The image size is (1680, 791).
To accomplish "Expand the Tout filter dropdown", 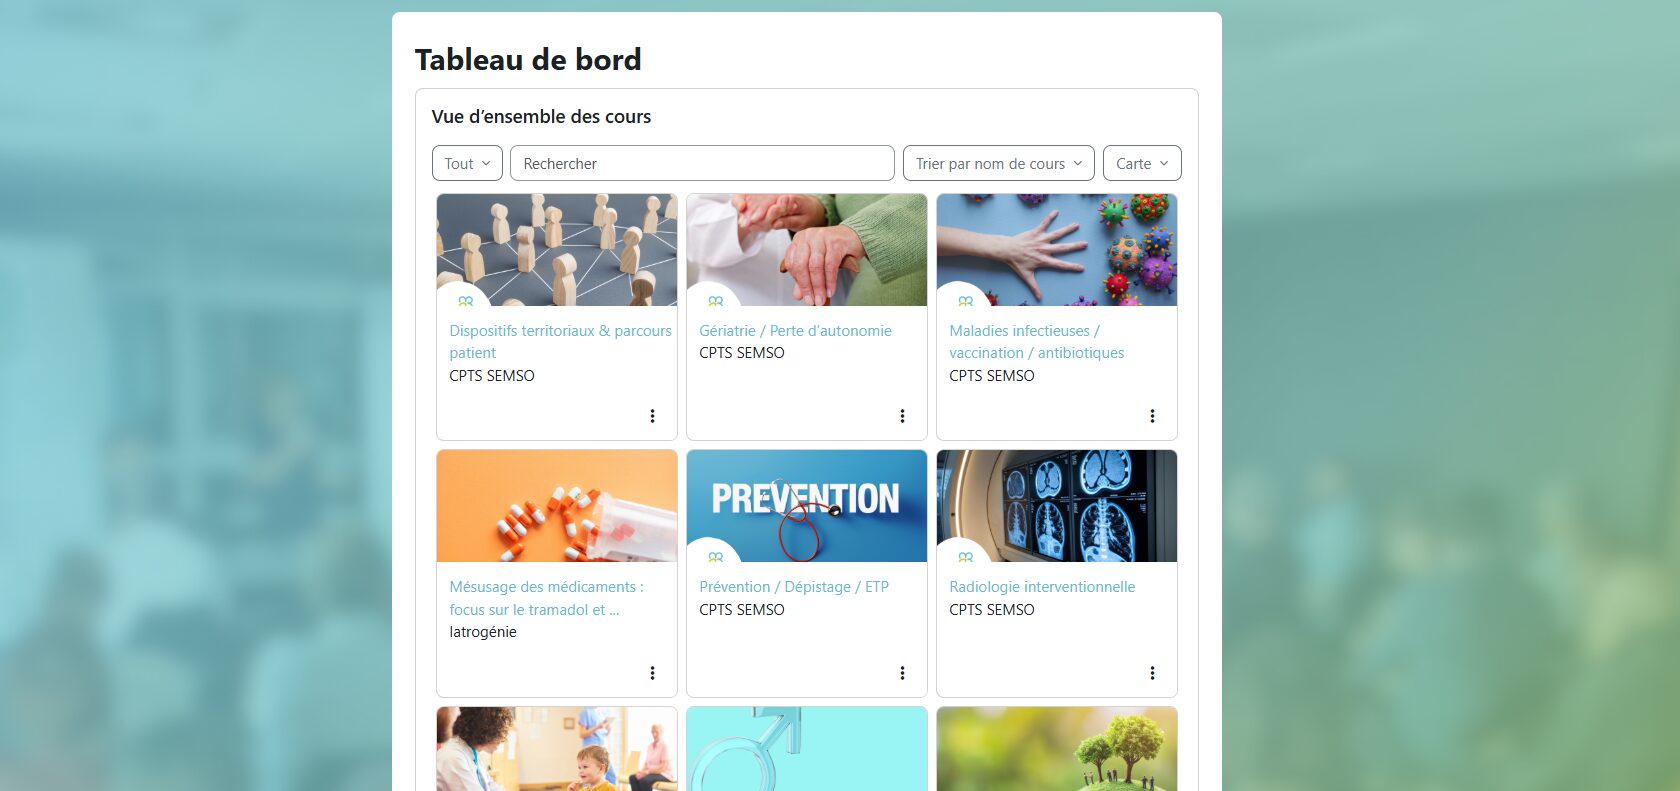I will pos(467,163).
